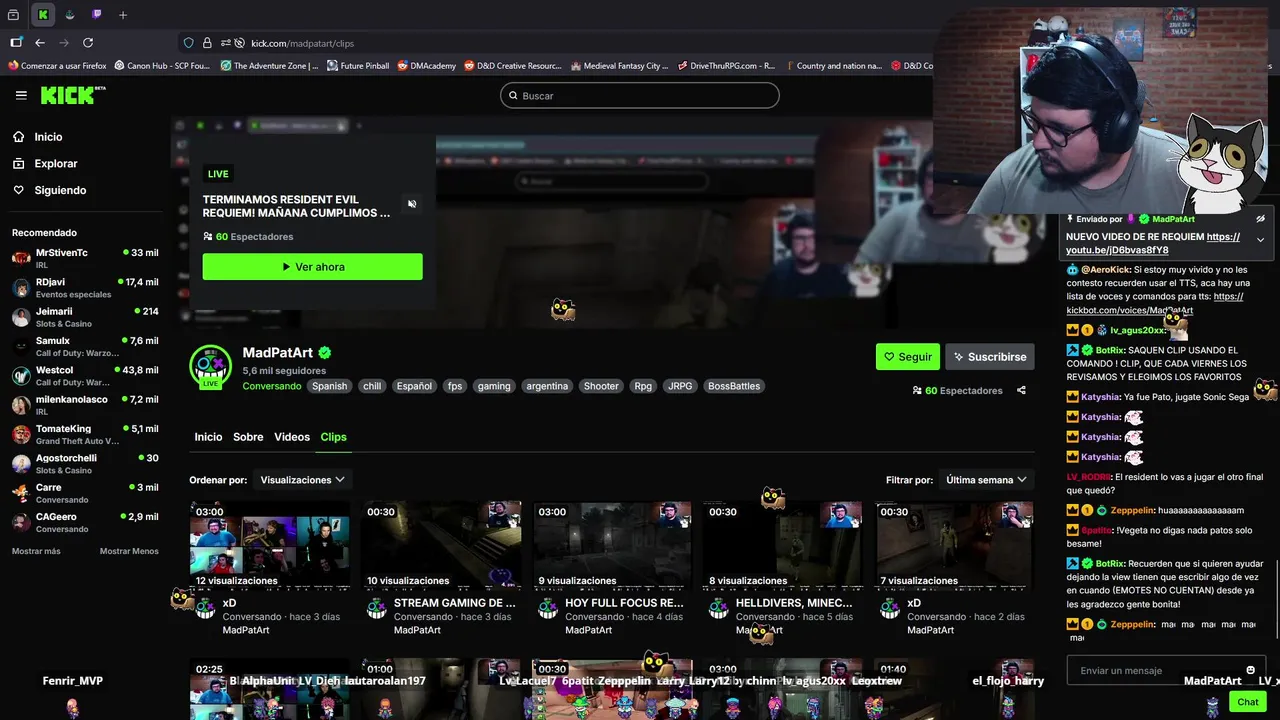Reload the current page
The width and height of the screenshot is (1280, 720).
(x=88, y=43)
